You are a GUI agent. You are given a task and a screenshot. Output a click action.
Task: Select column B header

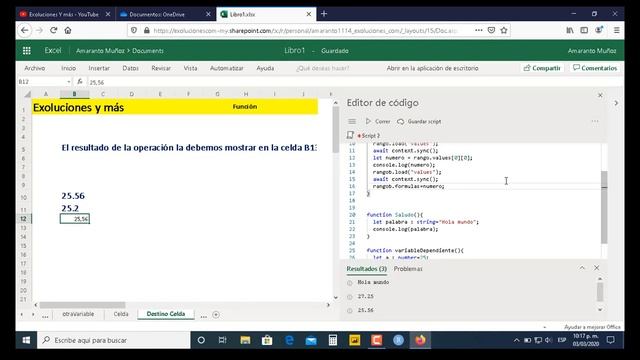(x=74, y=94)
